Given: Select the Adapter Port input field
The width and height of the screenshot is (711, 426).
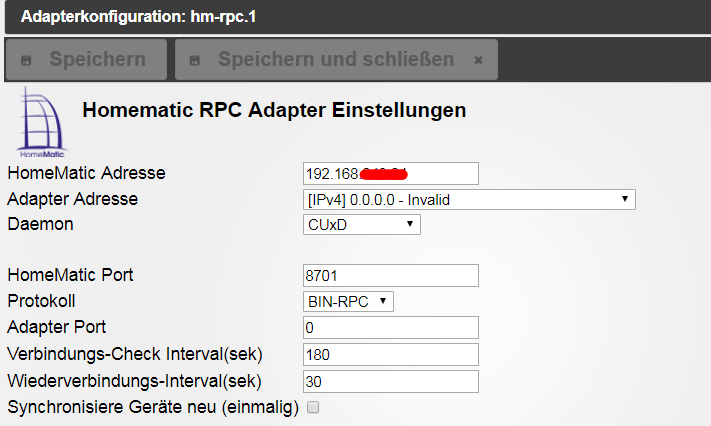Looking at the screenshot, I should click(x=390, y=328).
